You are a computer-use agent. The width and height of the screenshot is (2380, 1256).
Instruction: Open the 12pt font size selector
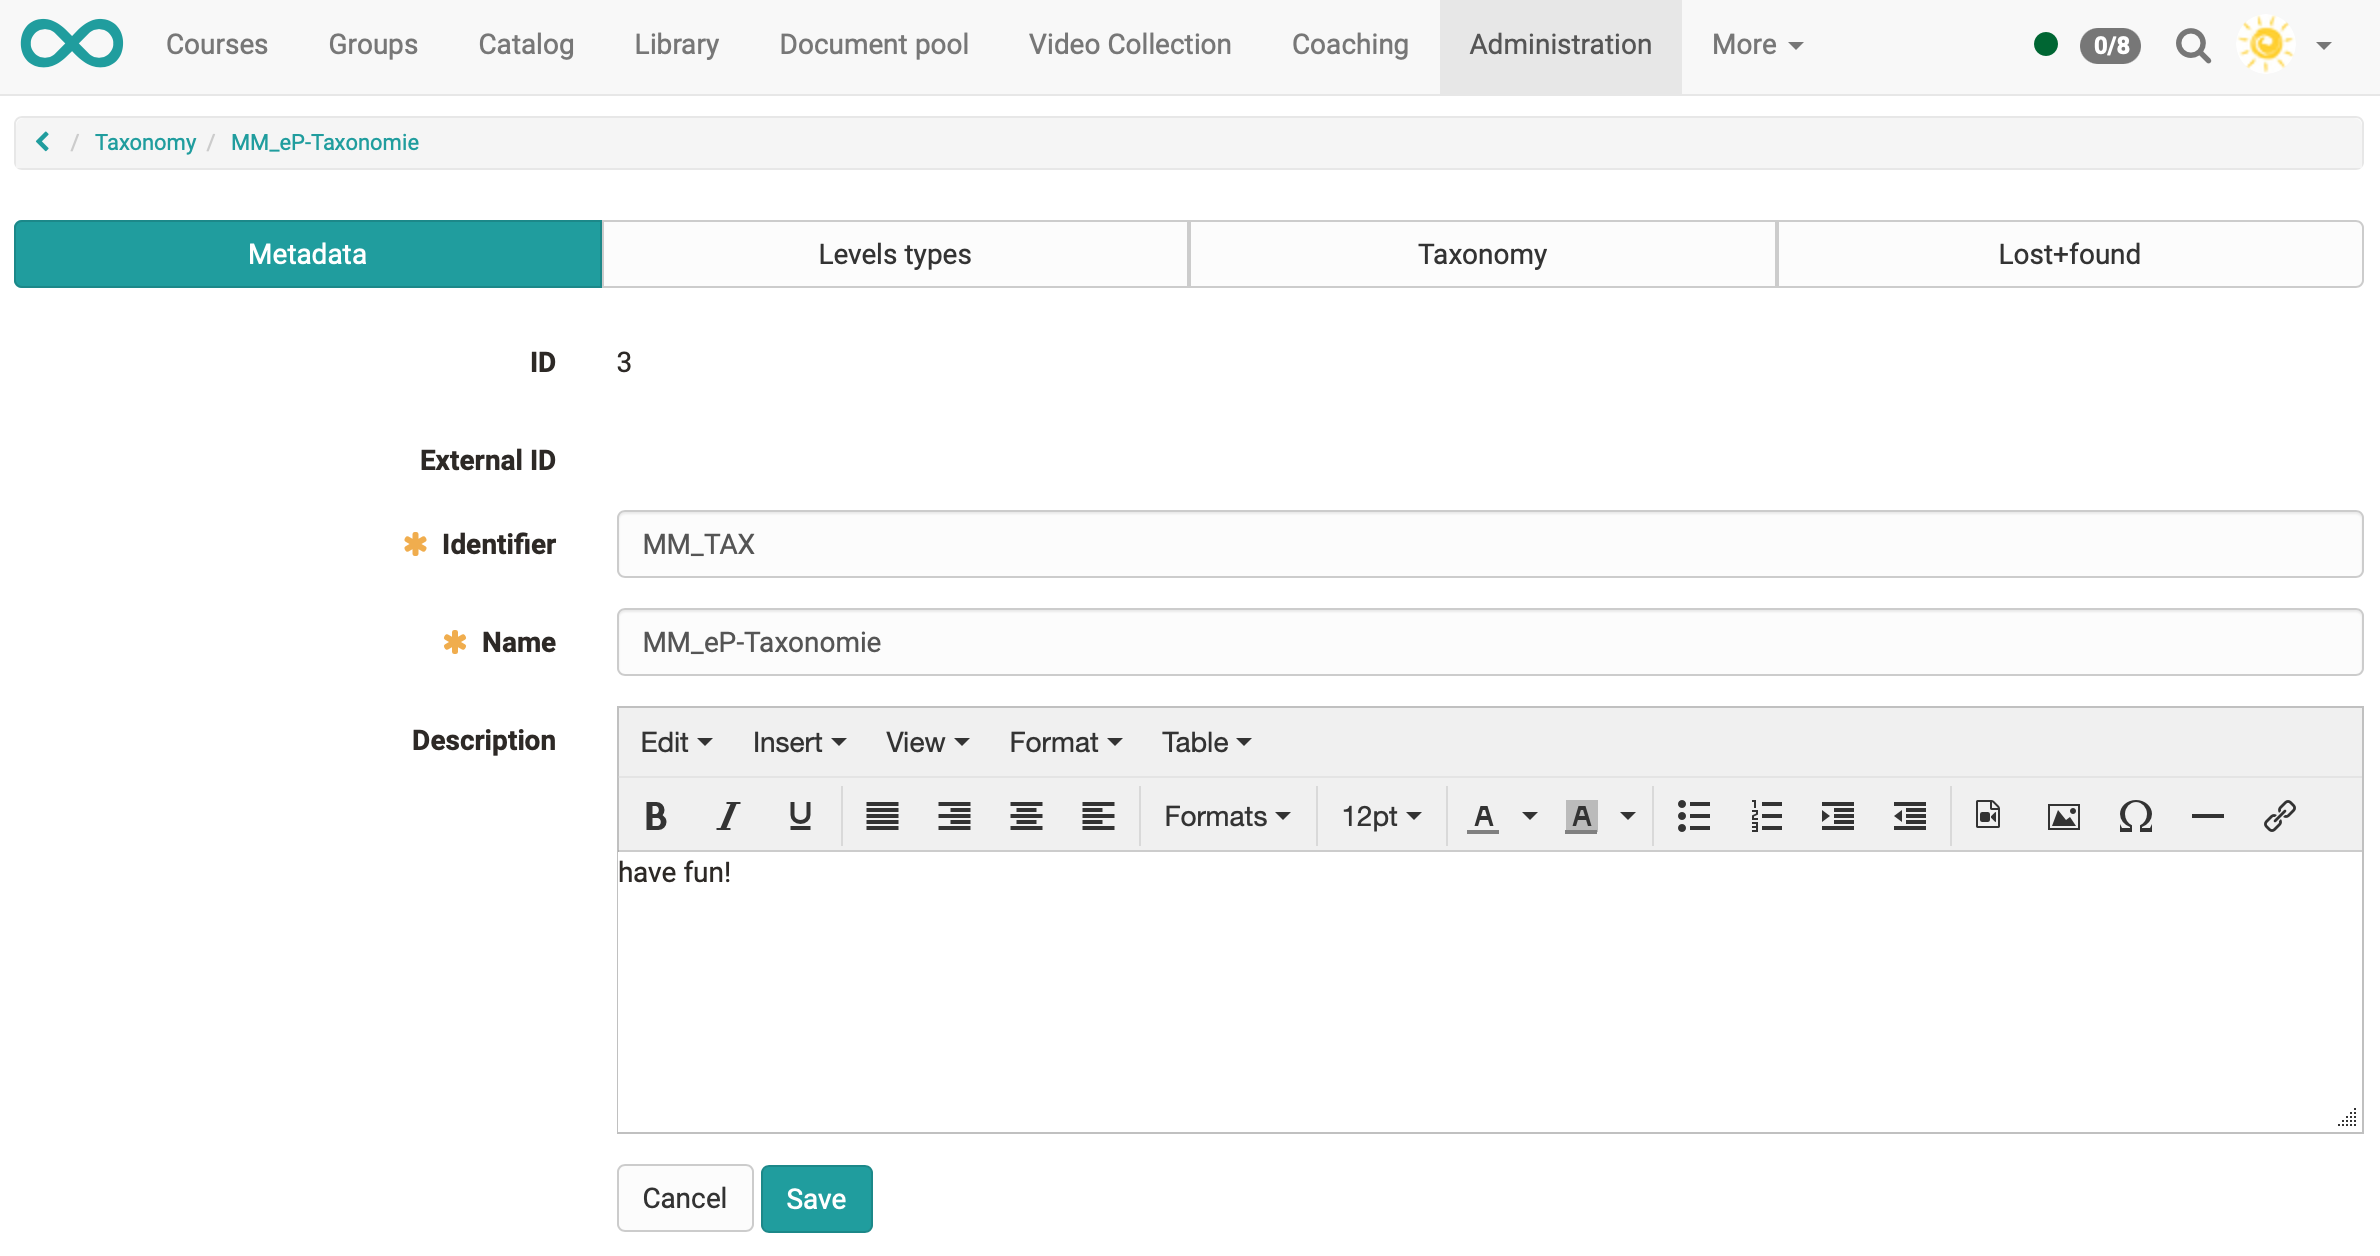[1380, 816]
